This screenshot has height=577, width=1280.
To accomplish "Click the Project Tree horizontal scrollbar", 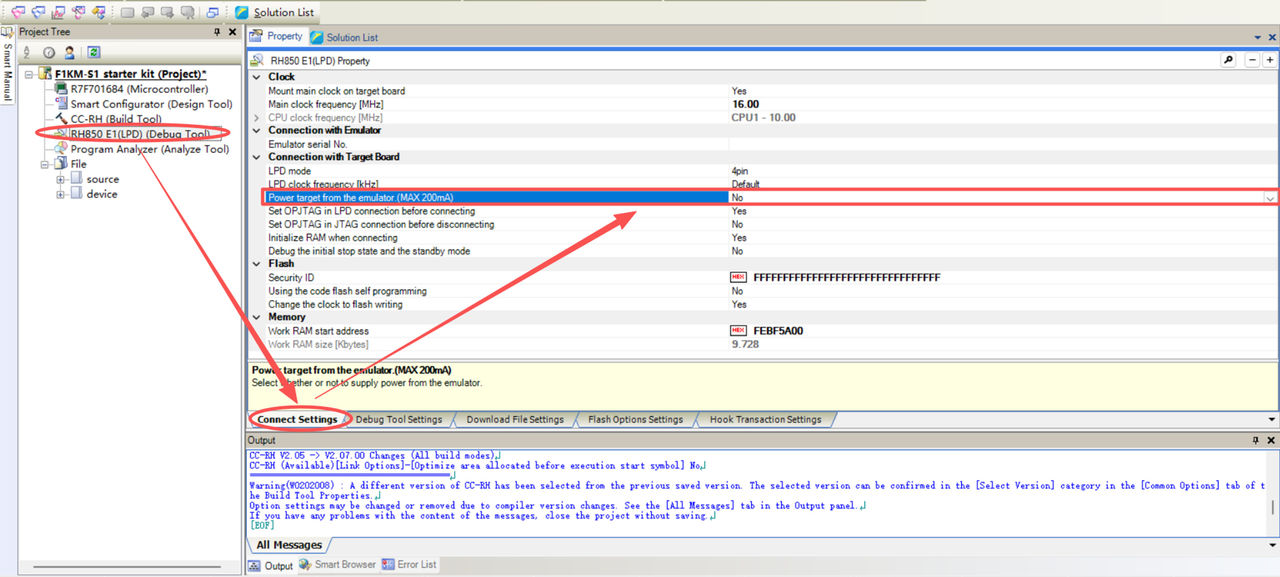I will coord(128,569).
